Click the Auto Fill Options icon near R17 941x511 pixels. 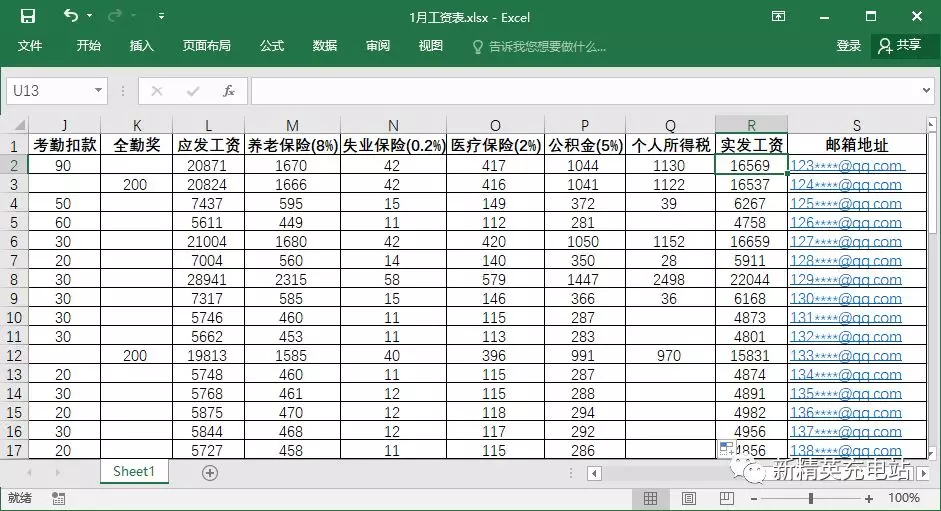(x=726, y=449)
